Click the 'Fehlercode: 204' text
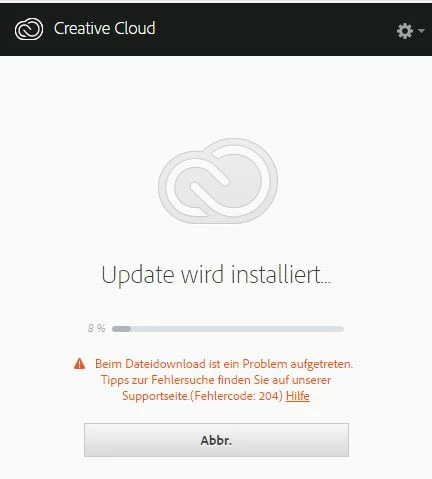 click(x=236, y=396)
